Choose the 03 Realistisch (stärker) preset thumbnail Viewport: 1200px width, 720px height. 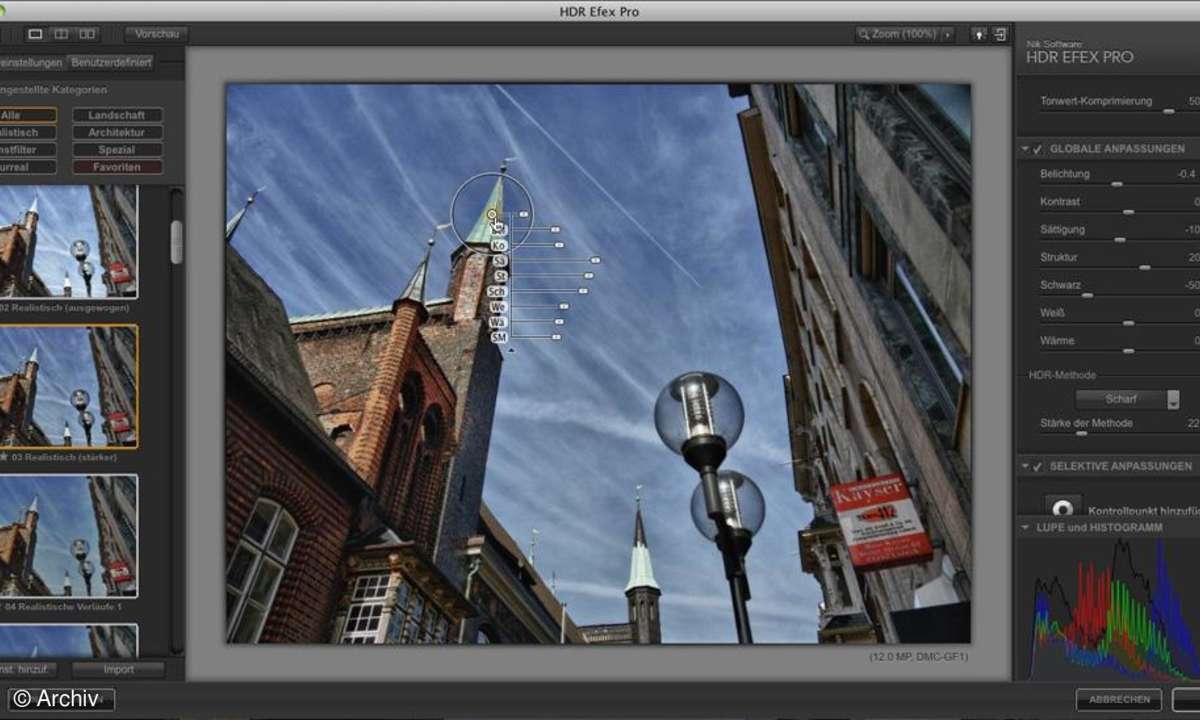(x=68, y=387)
